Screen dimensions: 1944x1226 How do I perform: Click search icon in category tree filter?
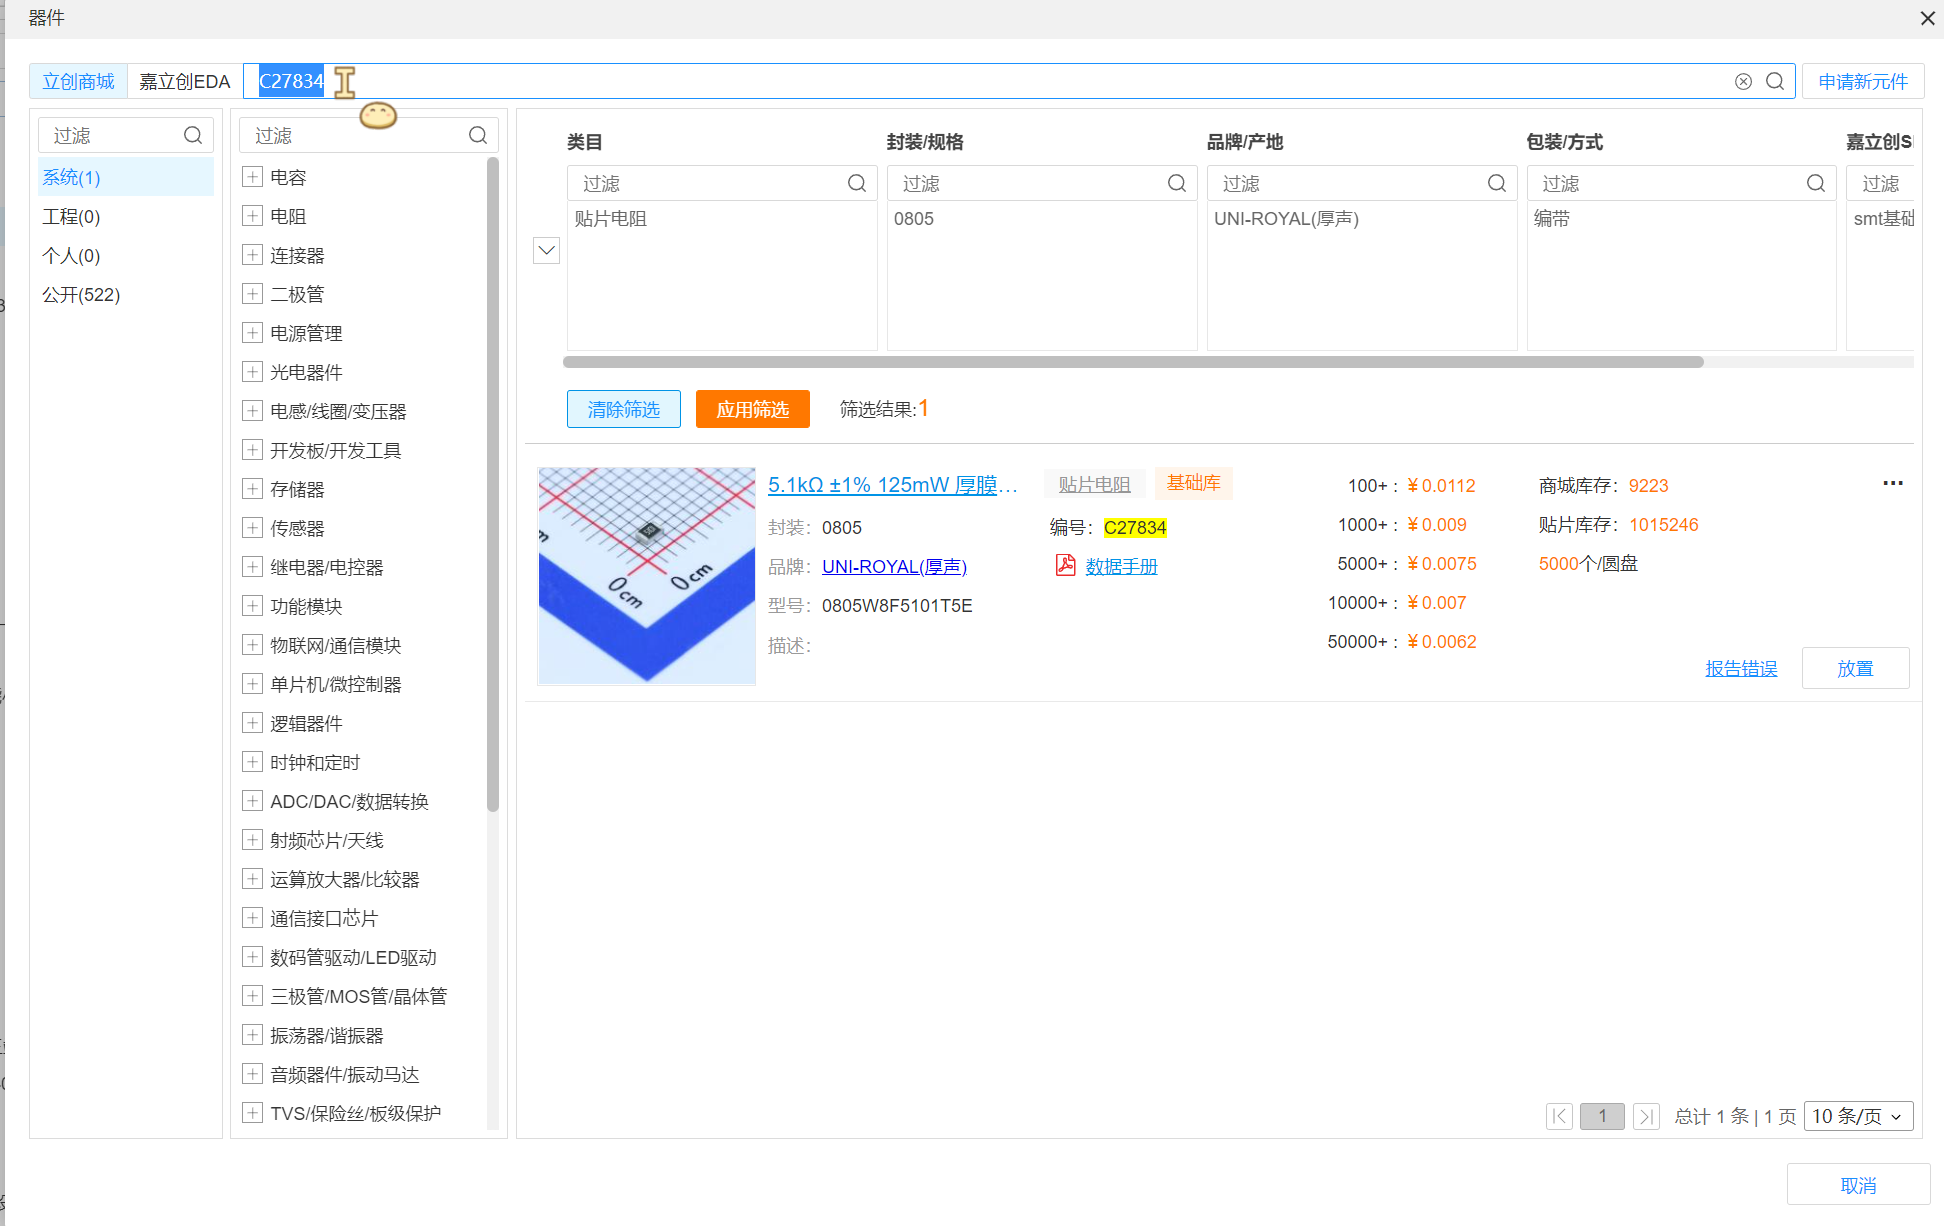tap(478, 135)
